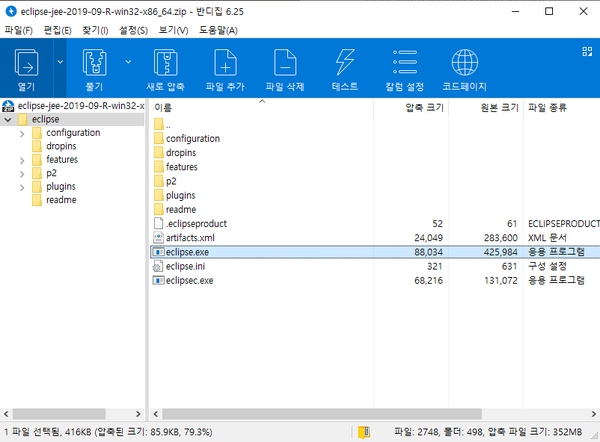
Task: Open dropdown arrow next to 열기
Action: pos(60,61)
